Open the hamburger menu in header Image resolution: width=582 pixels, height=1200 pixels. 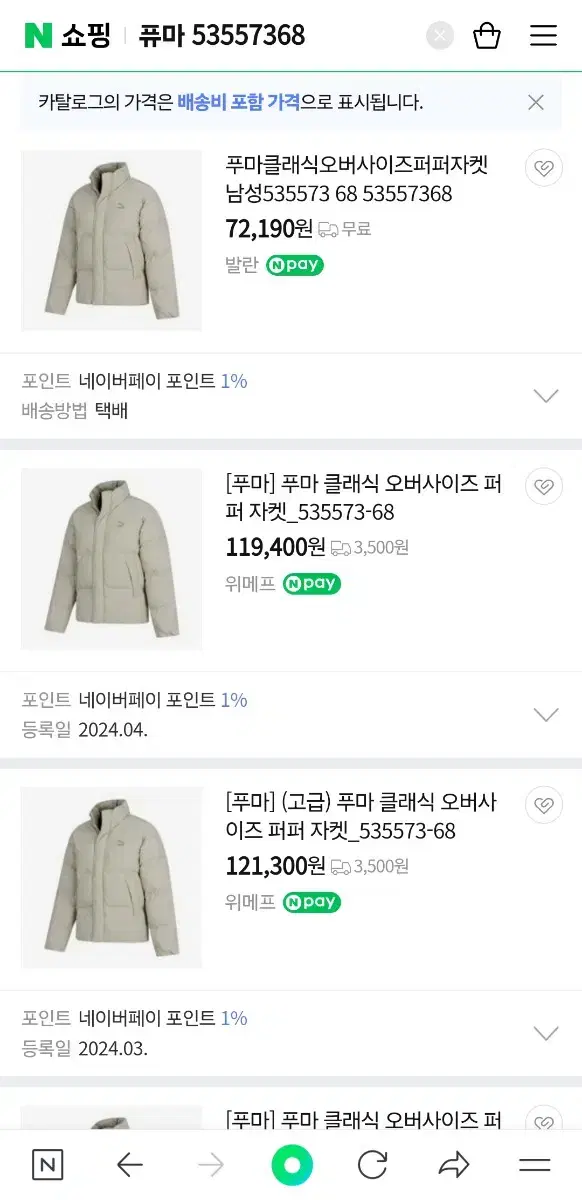pos(543,36)
